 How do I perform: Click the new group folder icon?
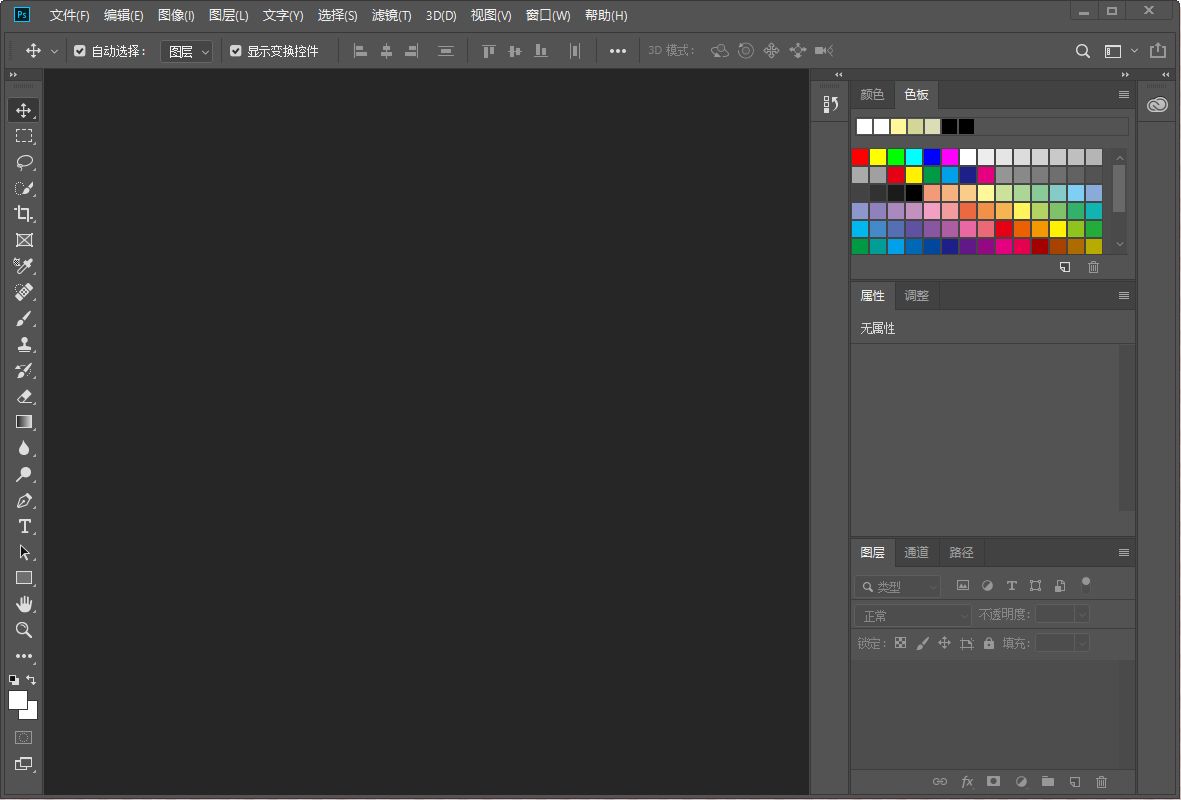point(1048,781)
